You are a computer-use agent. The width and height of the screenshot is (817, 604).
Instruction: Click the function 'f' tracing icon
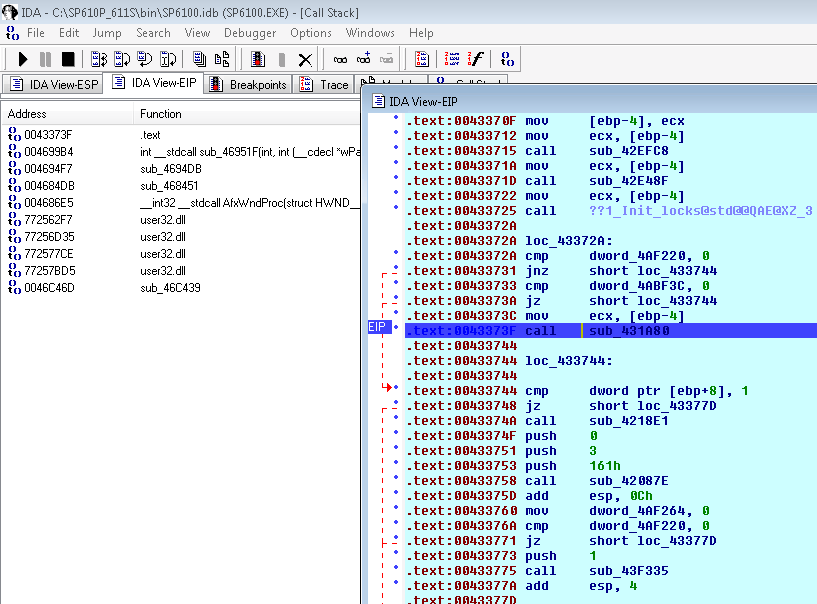[x=476, y=59]
